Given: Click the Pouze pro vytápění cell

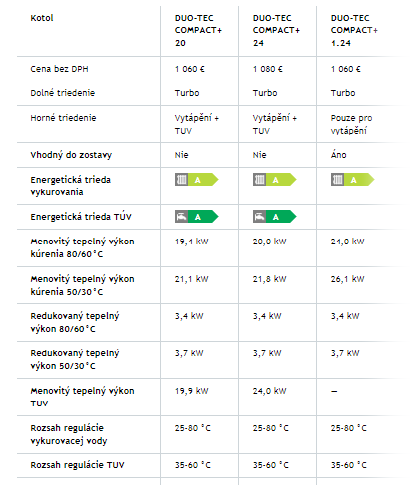Looking at the screenshot, I should 351,124.
